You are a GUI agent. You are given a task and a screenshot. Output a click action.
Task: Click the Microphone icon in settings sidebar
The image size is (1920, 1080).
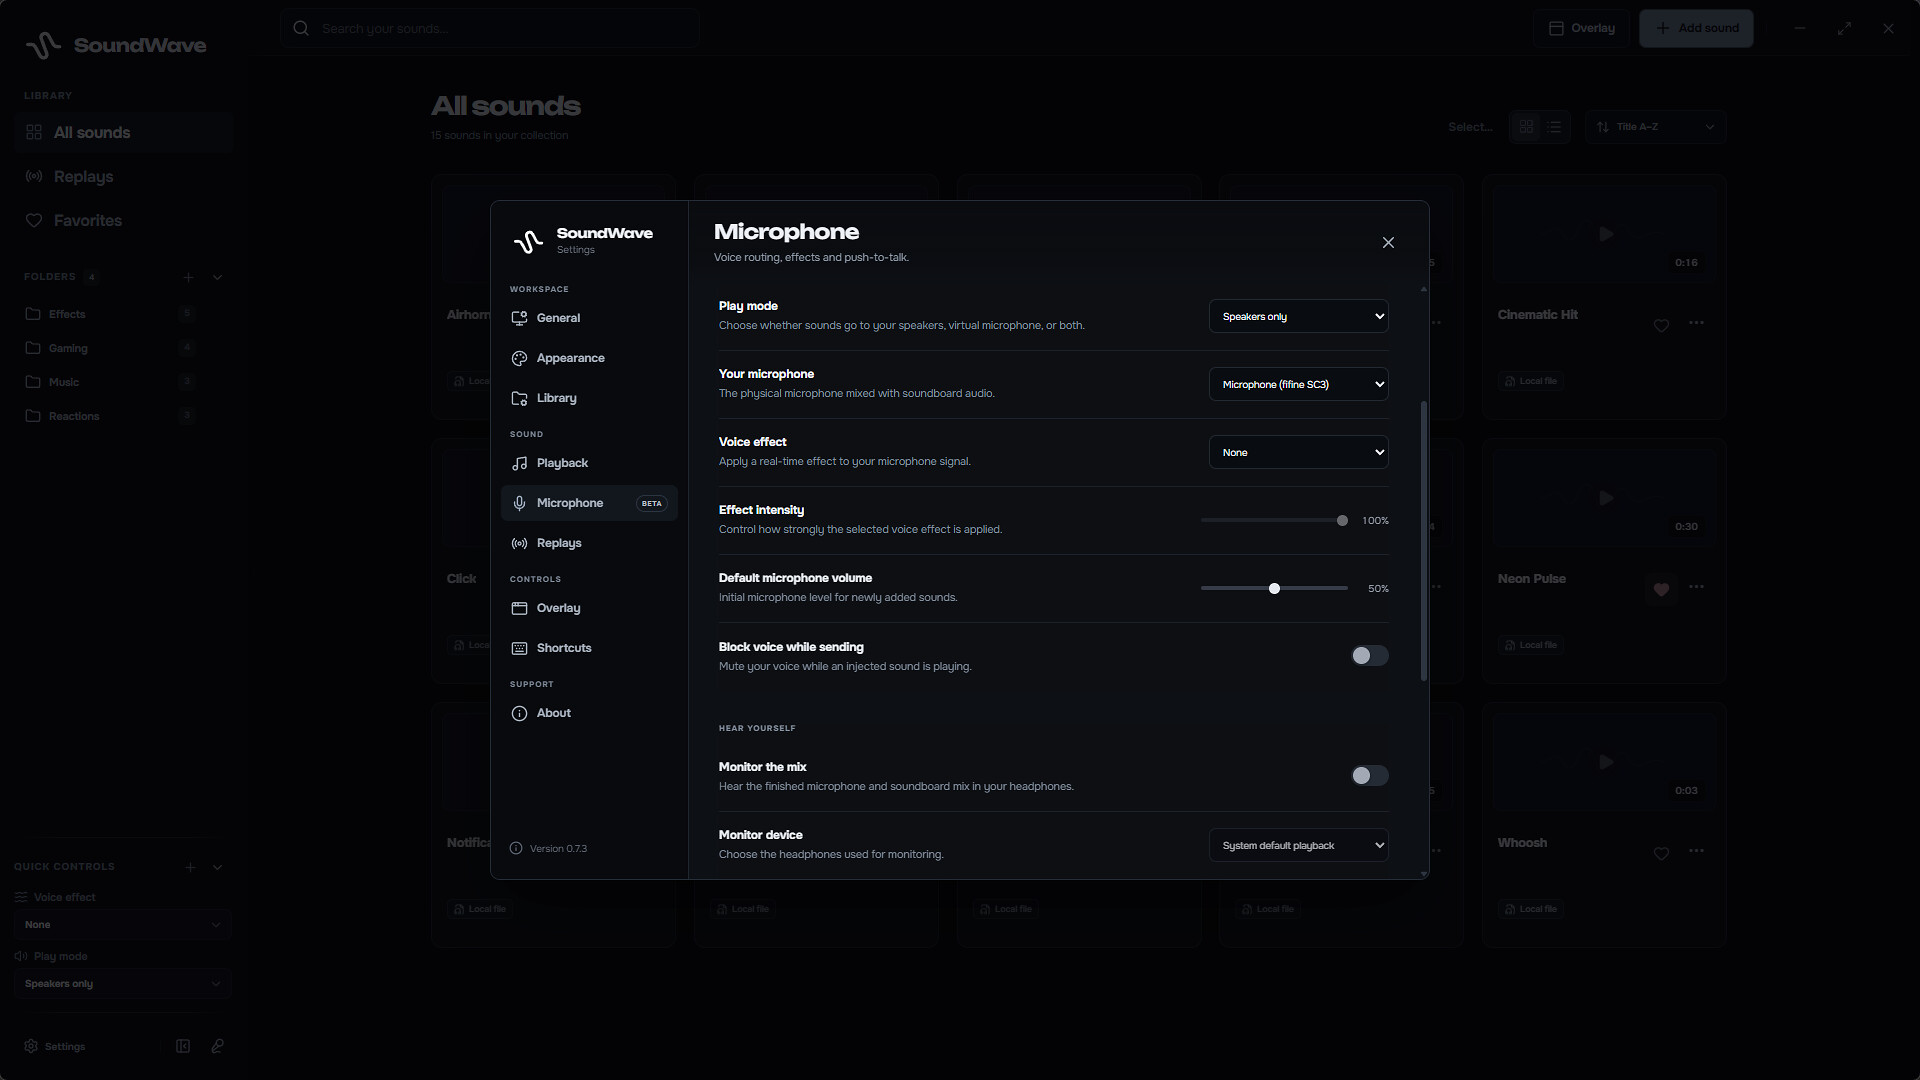point(519,503)
